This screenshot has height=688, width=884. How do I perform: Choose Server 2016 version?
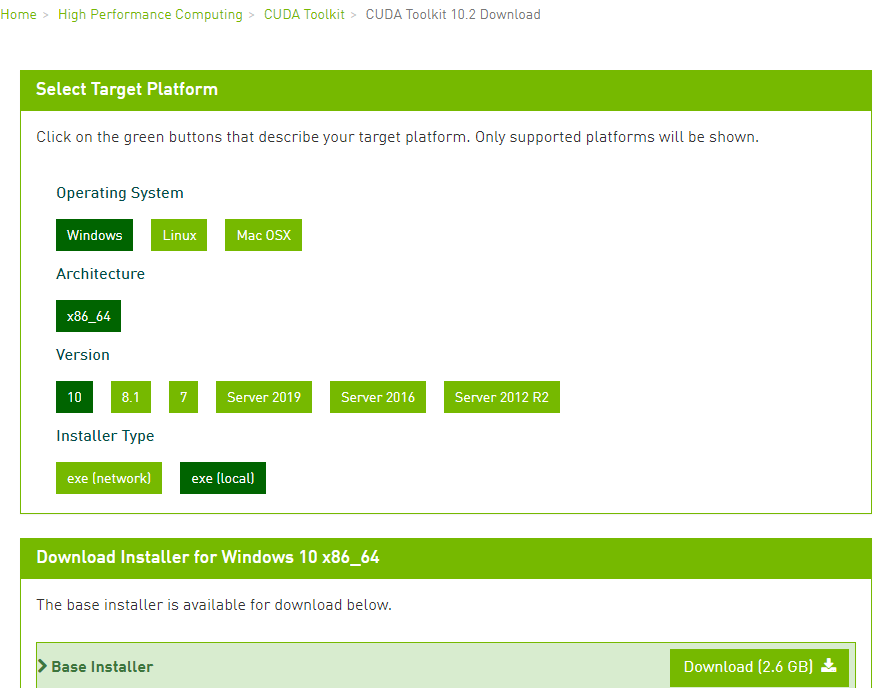[x=378, y=397]
